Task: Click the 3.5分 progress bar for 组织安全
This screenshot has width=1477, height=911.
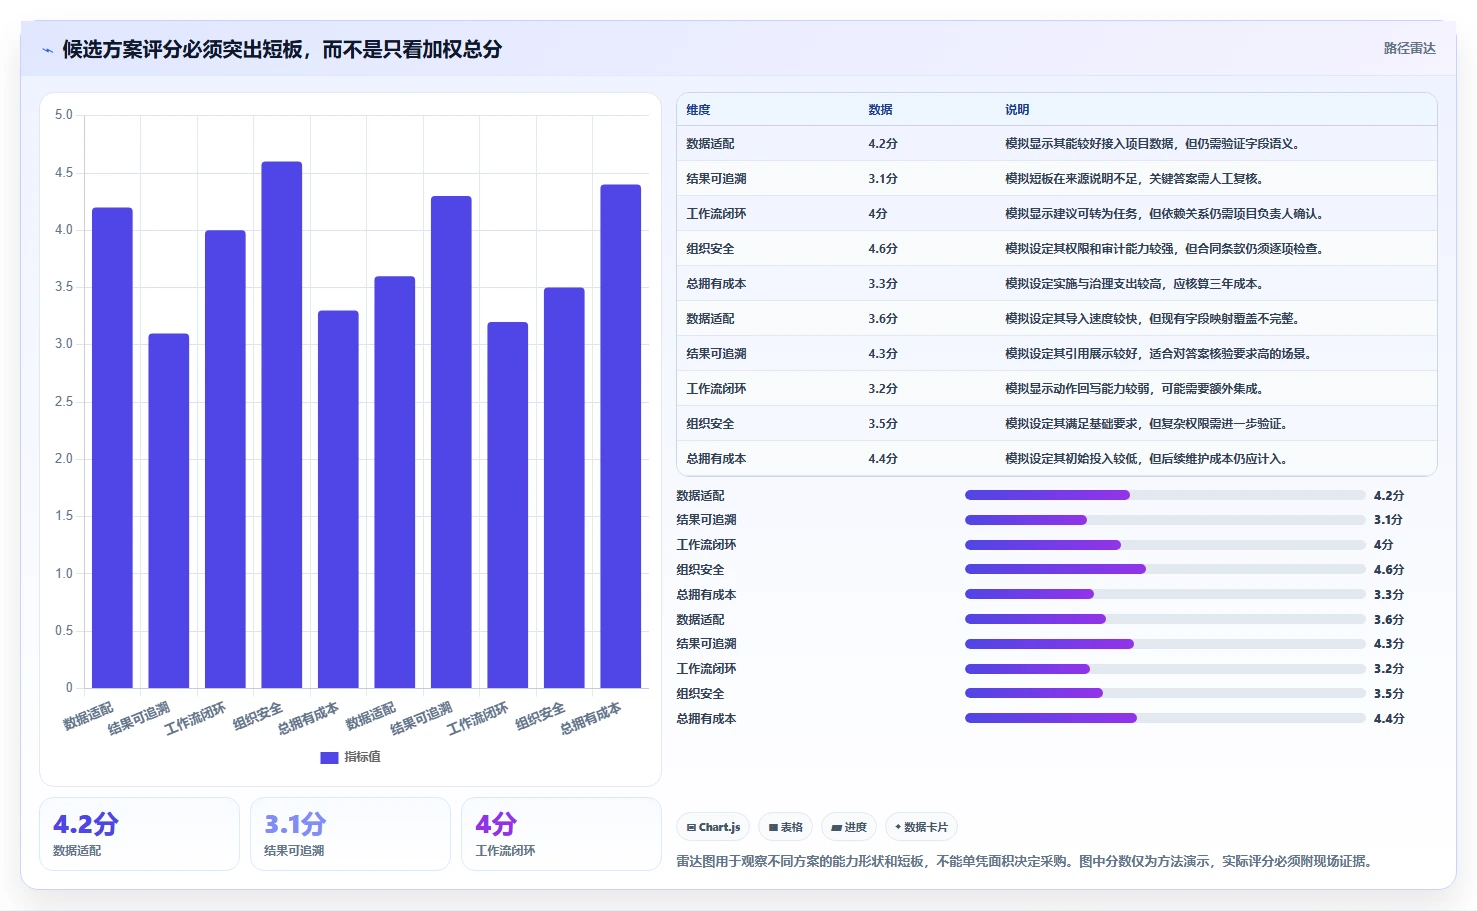Action: tap(1165, 693)
